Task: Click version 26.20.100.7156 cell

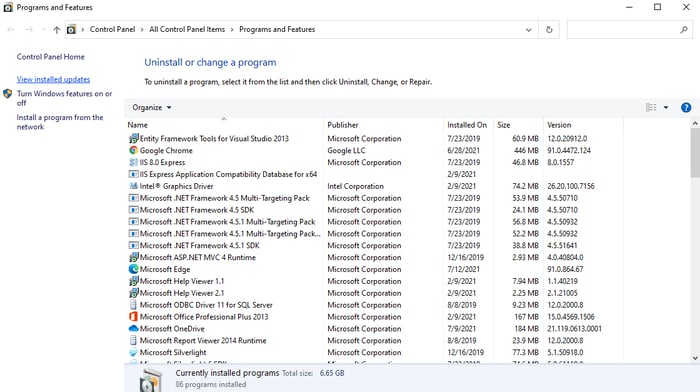Action: 571,186
